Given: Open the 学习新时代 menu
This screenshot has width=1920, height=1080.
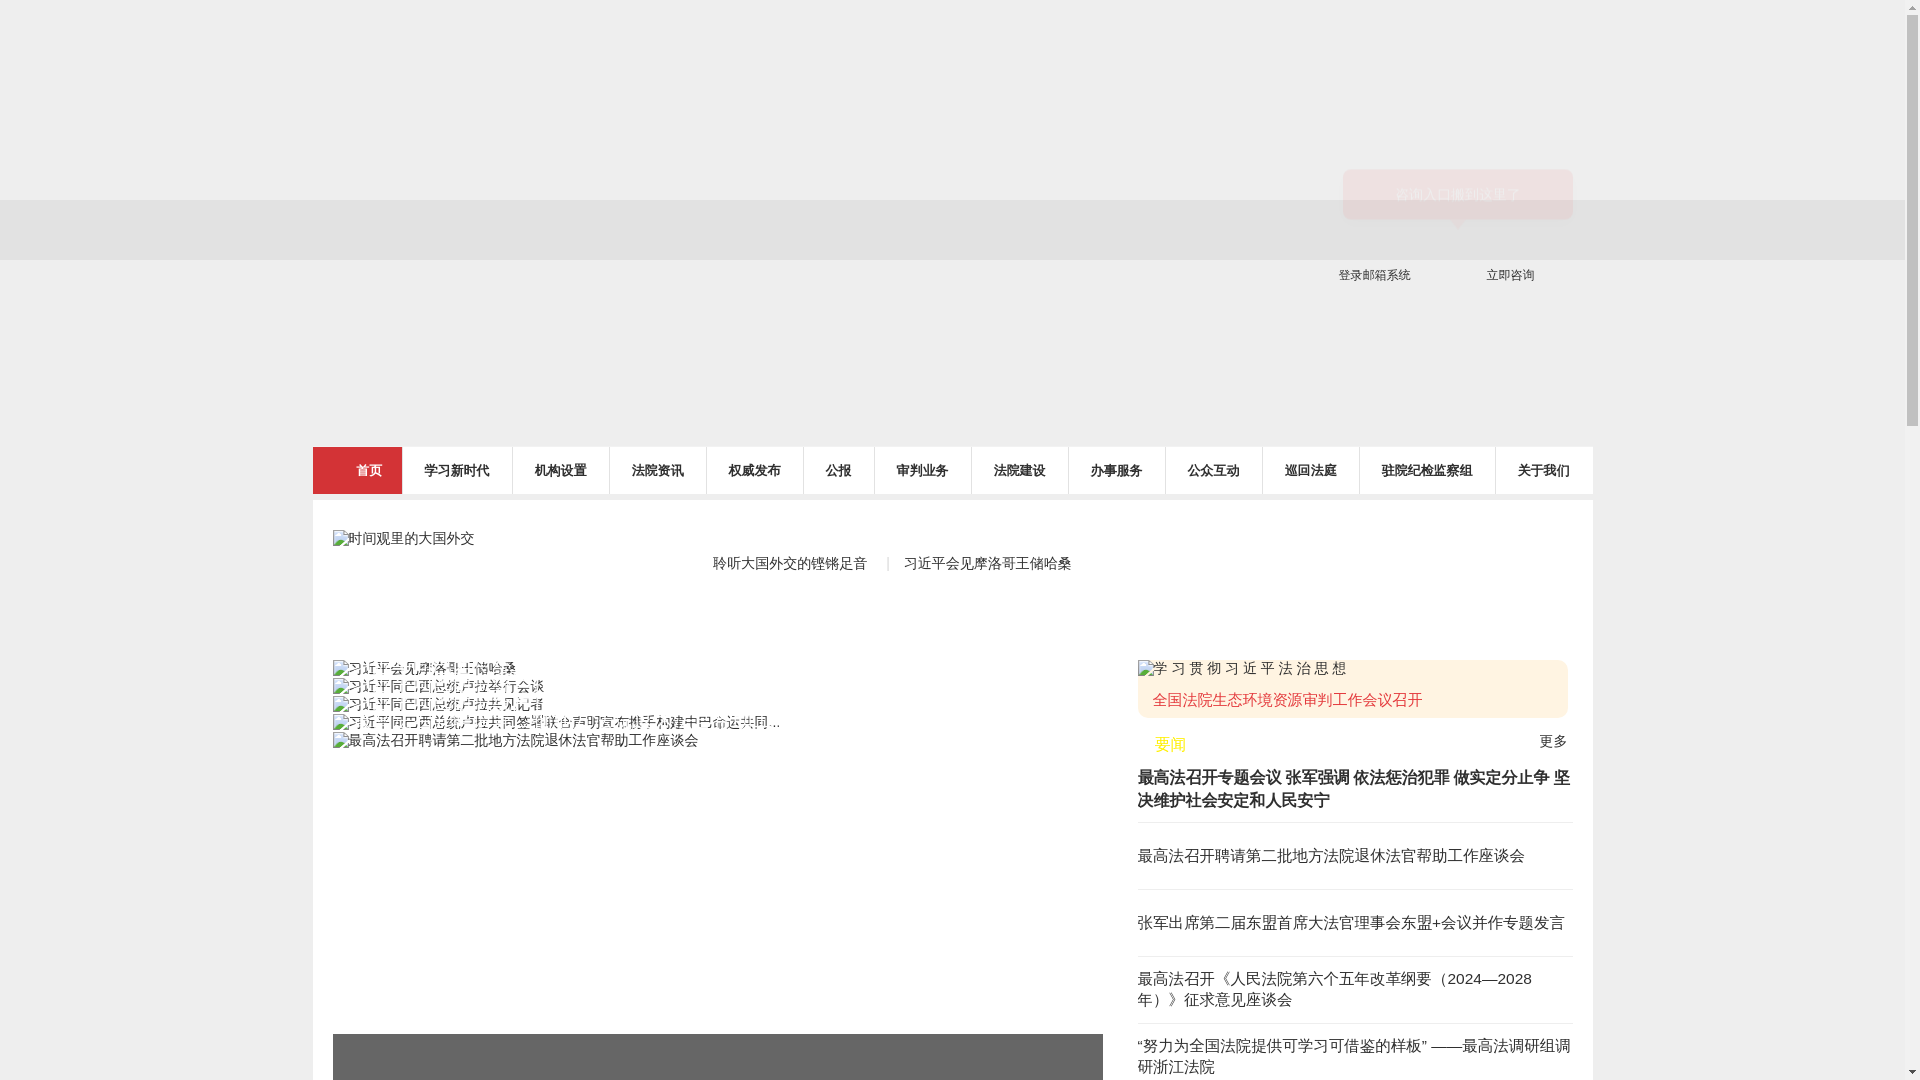Looking at the screenshot, I should pyautogui.click(x=457, y=470).
